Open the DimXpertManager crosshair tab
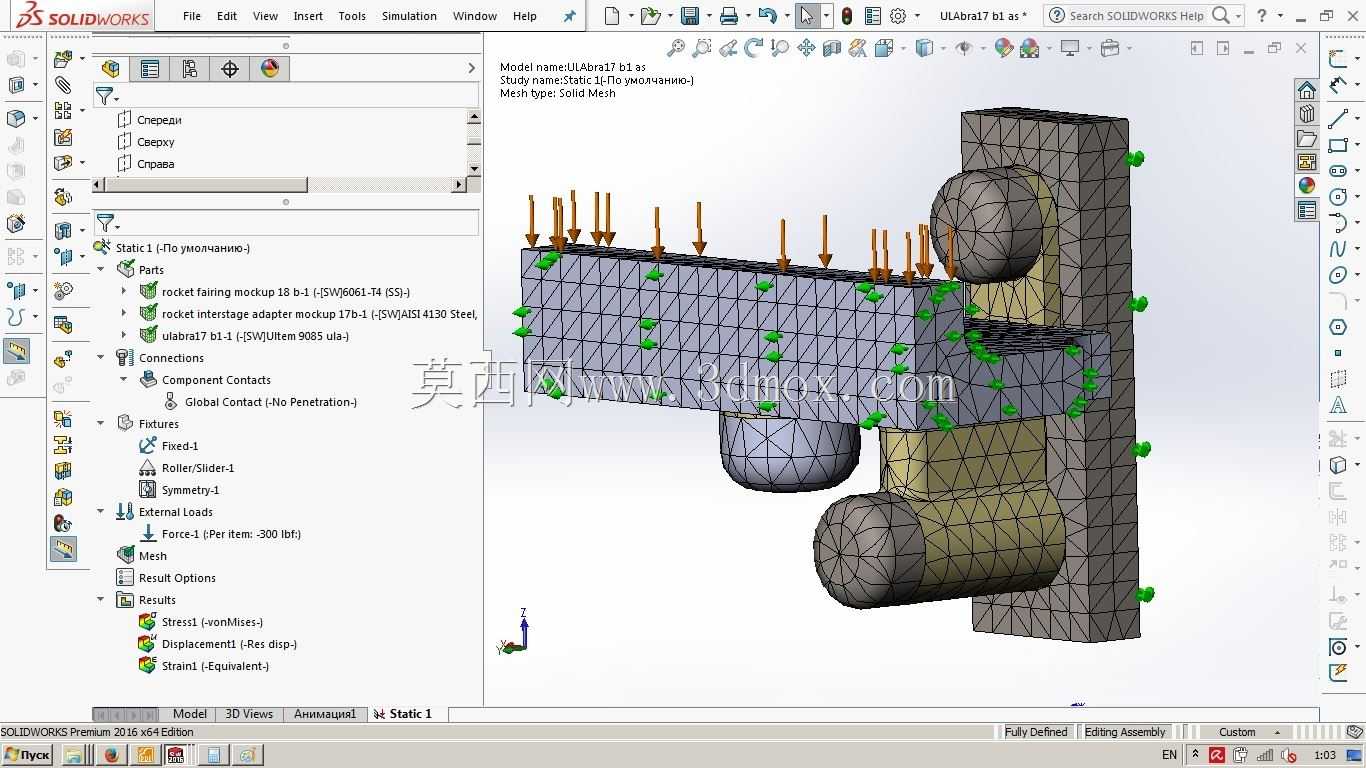1366x768 pixels. click(x=230, y=68)
